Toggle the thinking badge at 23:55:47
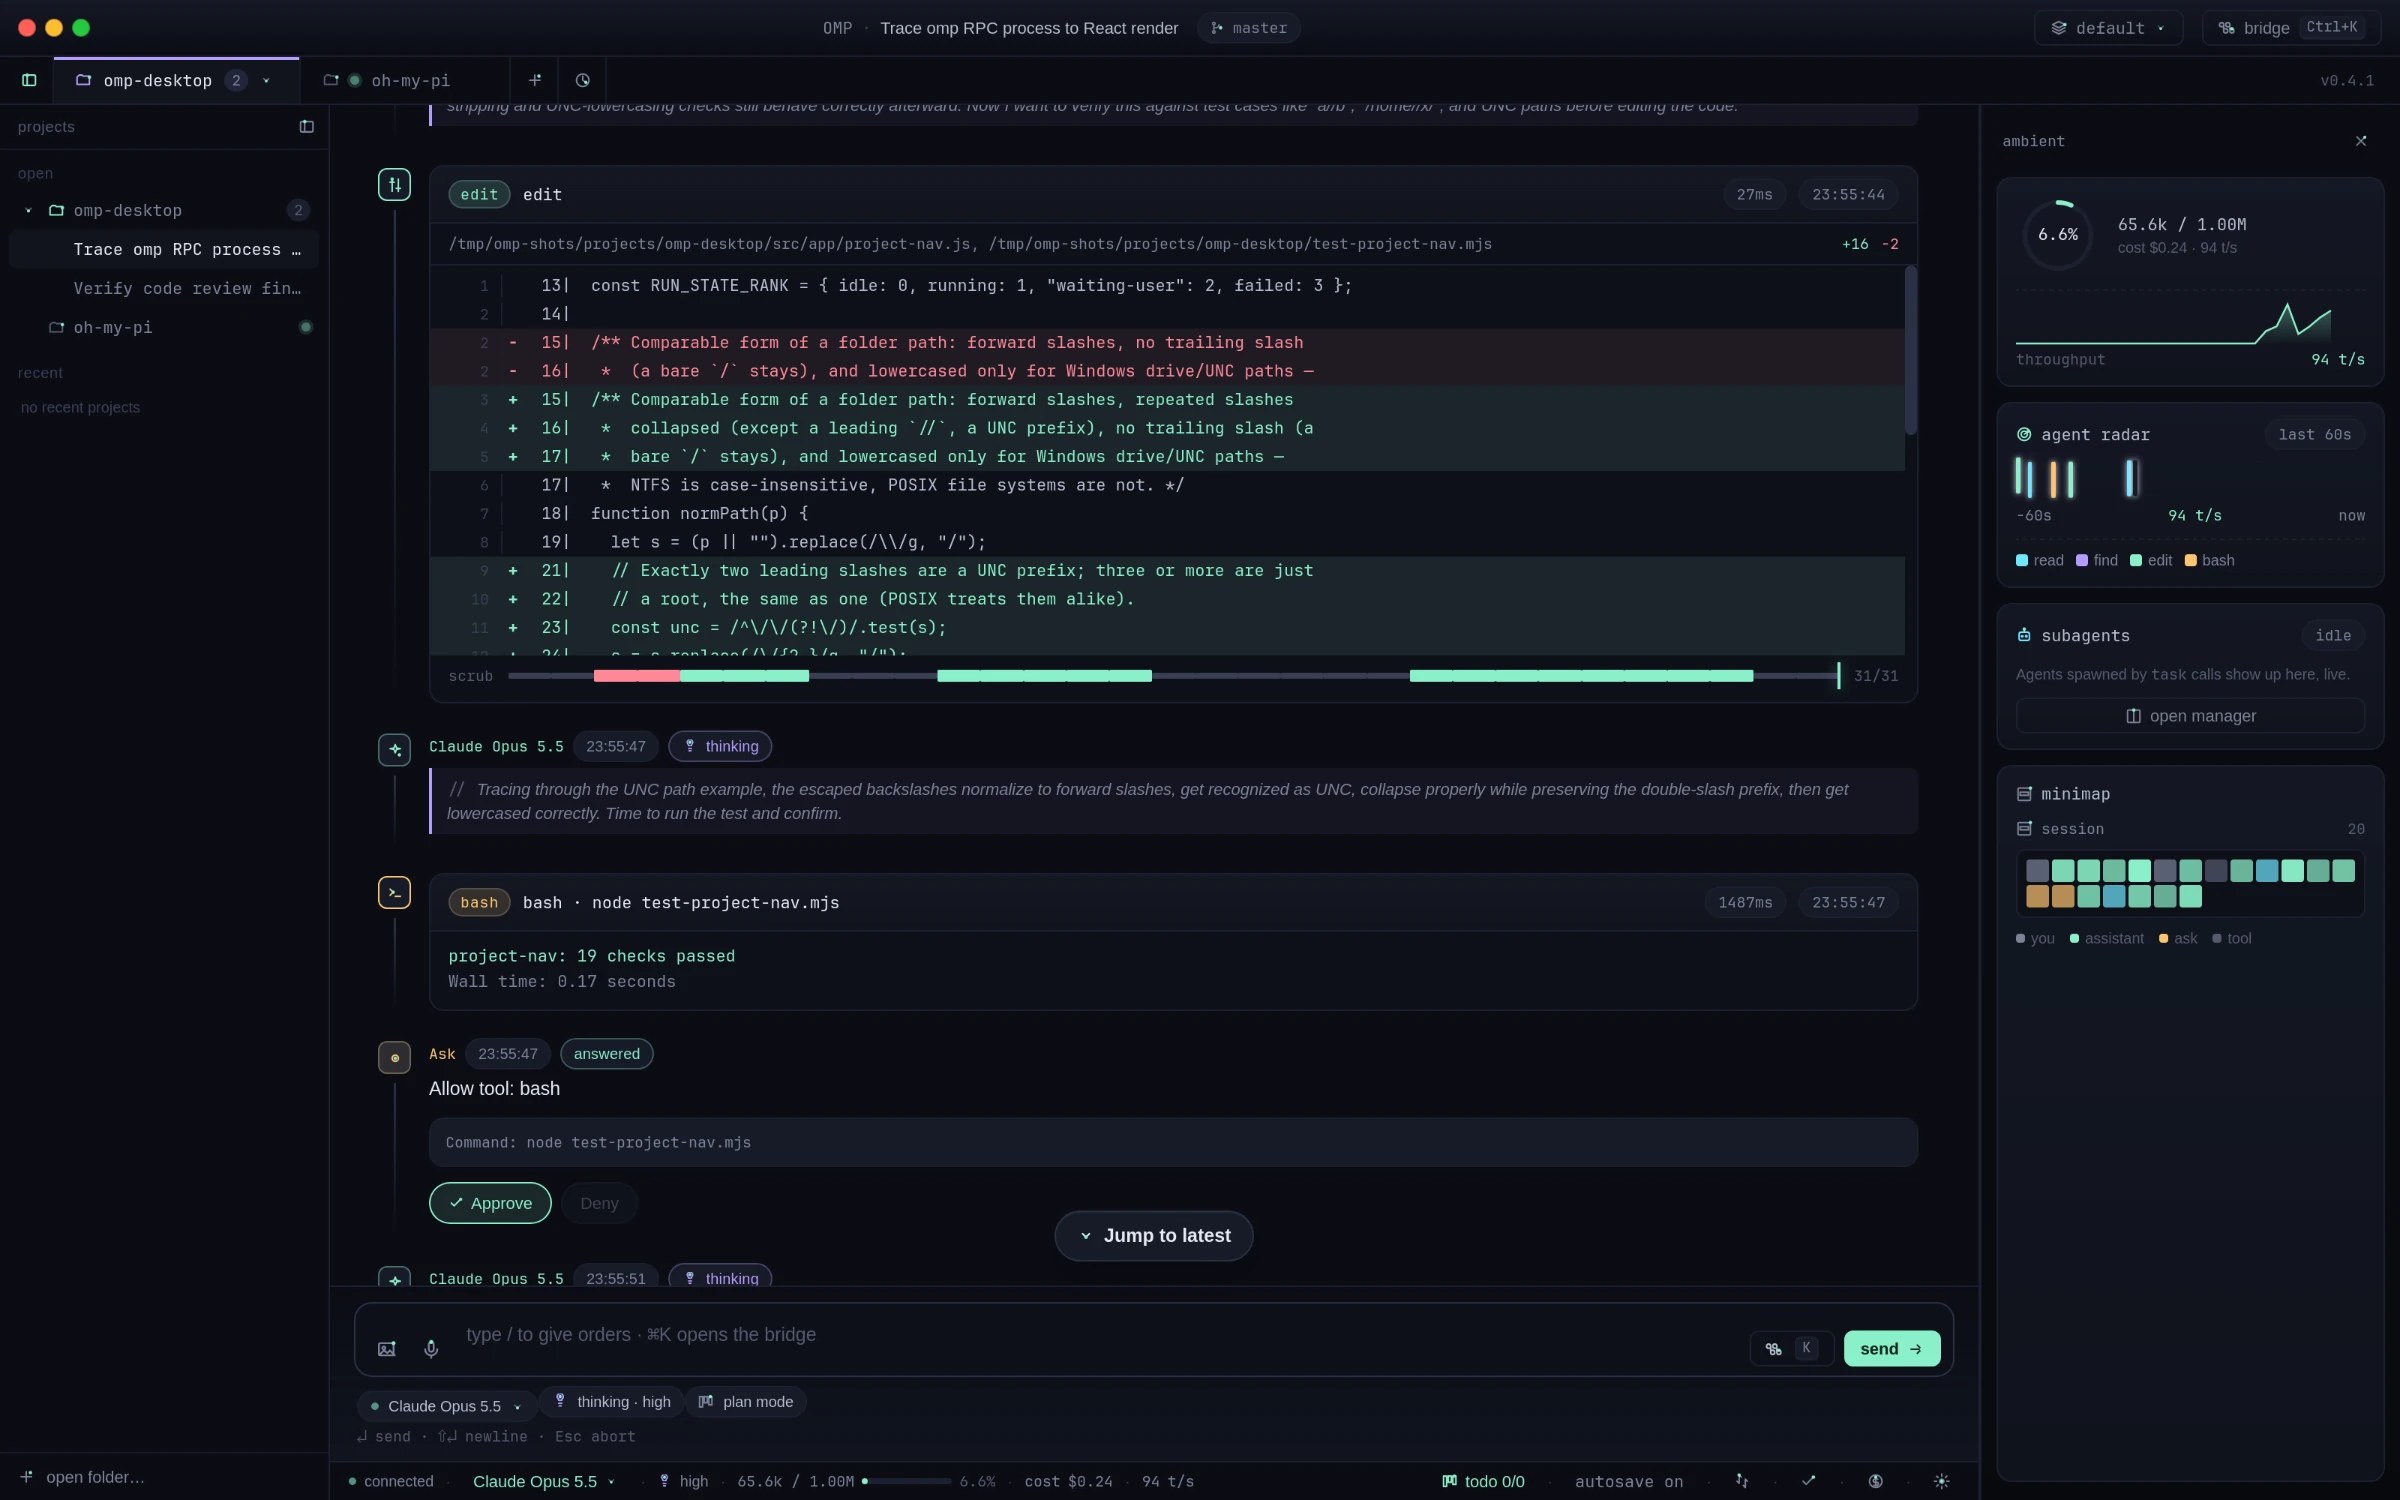This screenshot has height=1500, width=2400. pos(720,746)
